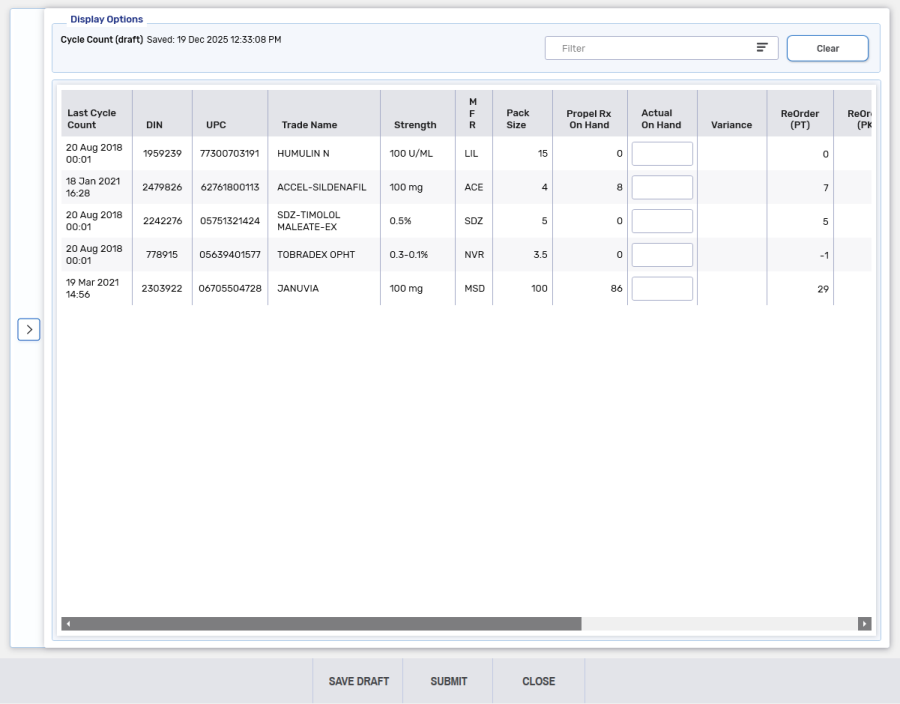Click scrollbar right arrow
900x704 pixels.
tap(864, 624)
